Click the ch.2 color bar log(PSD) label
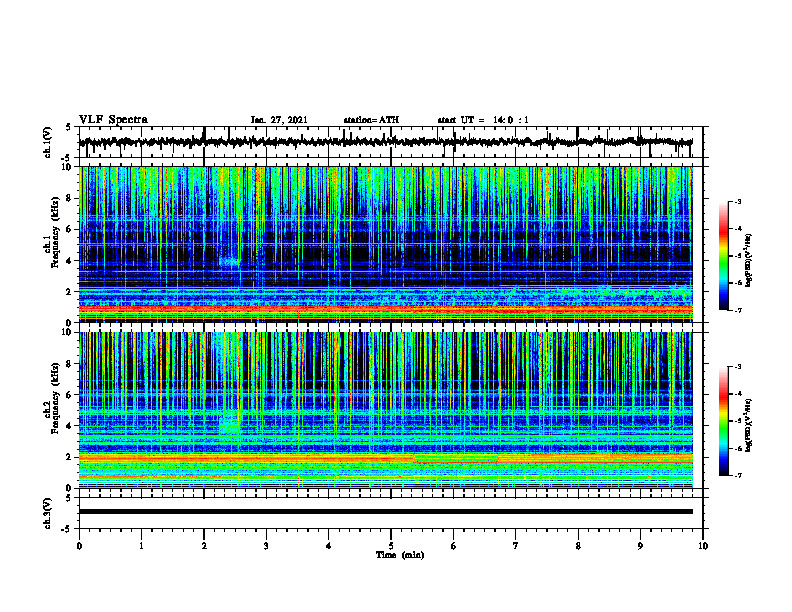 [750, 425]
